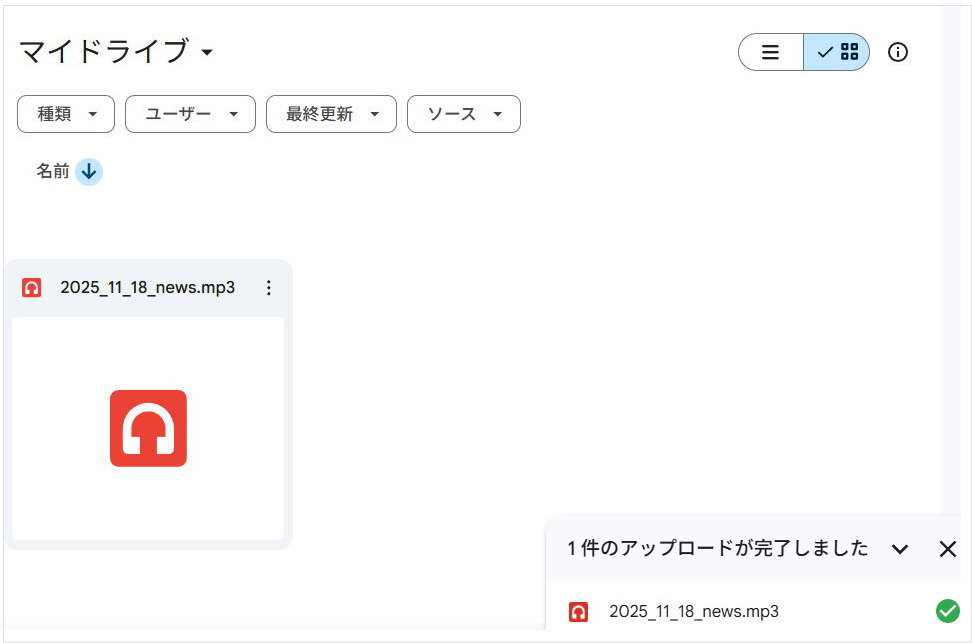Close the upload notification panel
972x643 pixels.
(x=947, y=549)
